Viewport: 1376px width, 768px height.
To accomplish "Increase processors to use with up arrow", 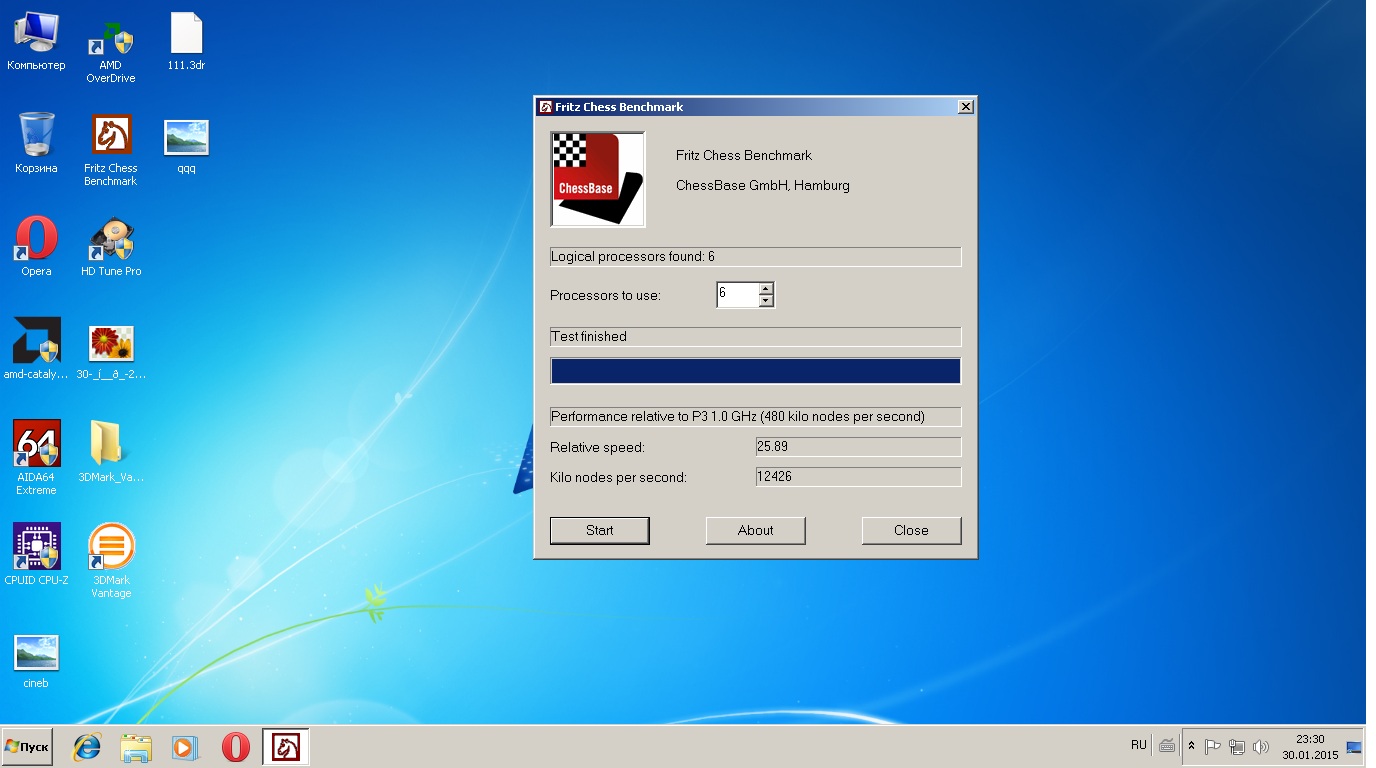I will point(766,289).
